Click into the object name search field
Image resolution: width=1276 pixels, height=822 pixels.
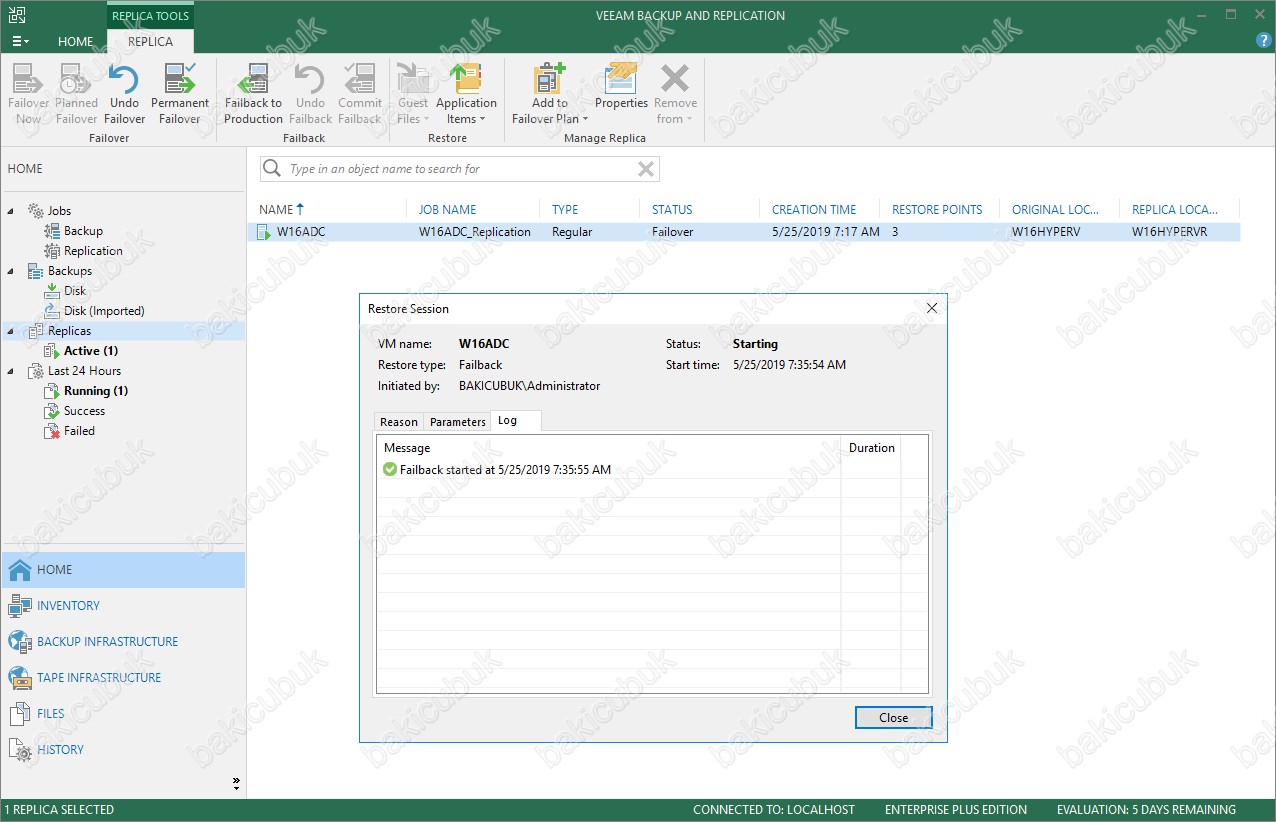[x=460, y=169]
